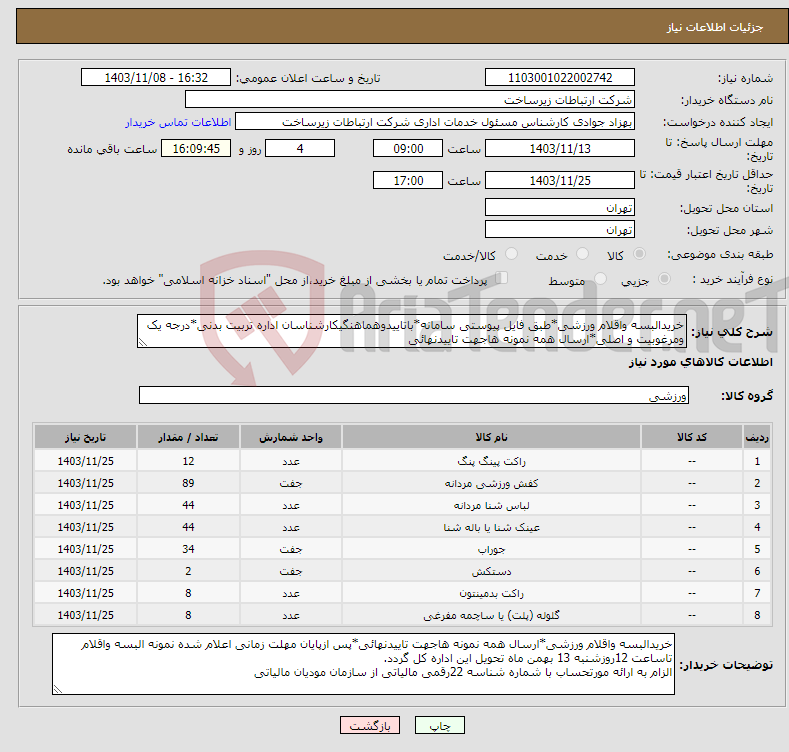Screen dimensions: 789x752
Task: Click item name دستکش
Action: [491, 571]
